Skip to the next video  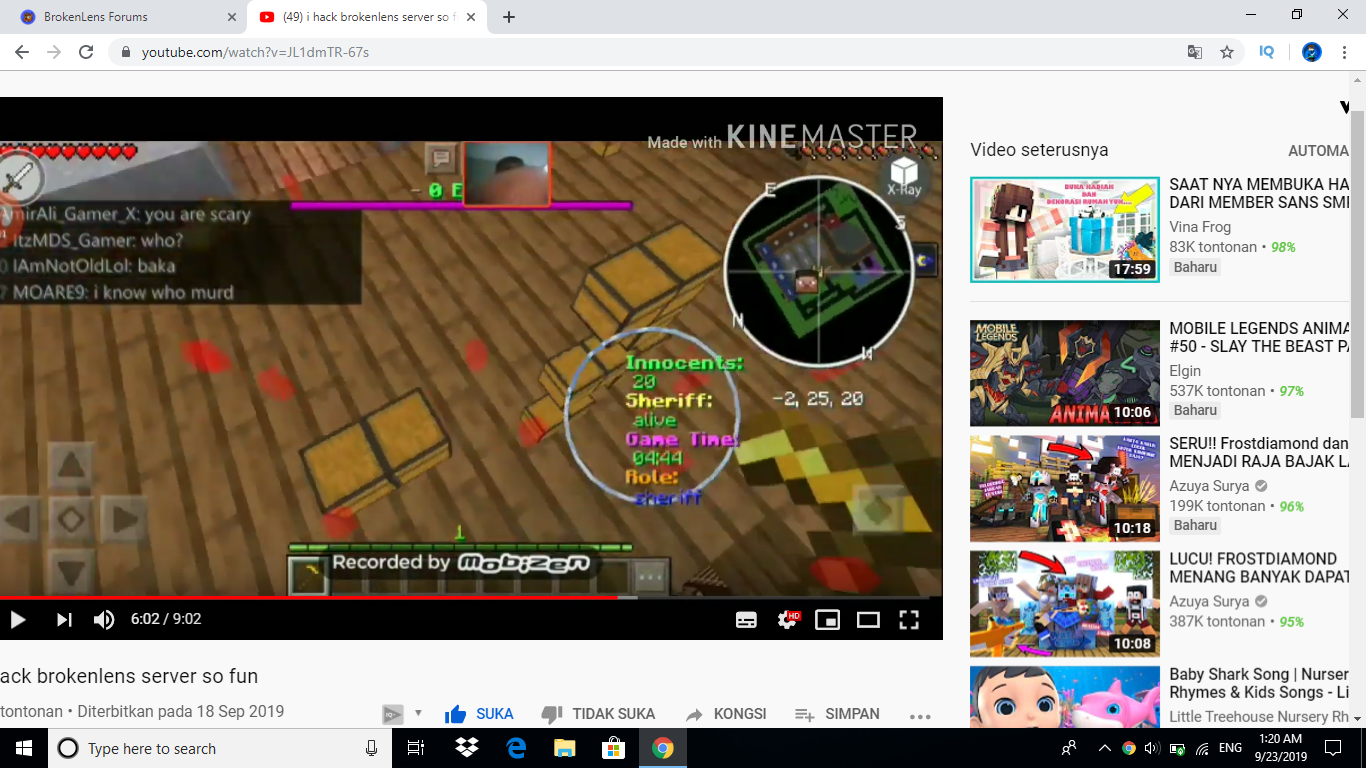(64, 620)
